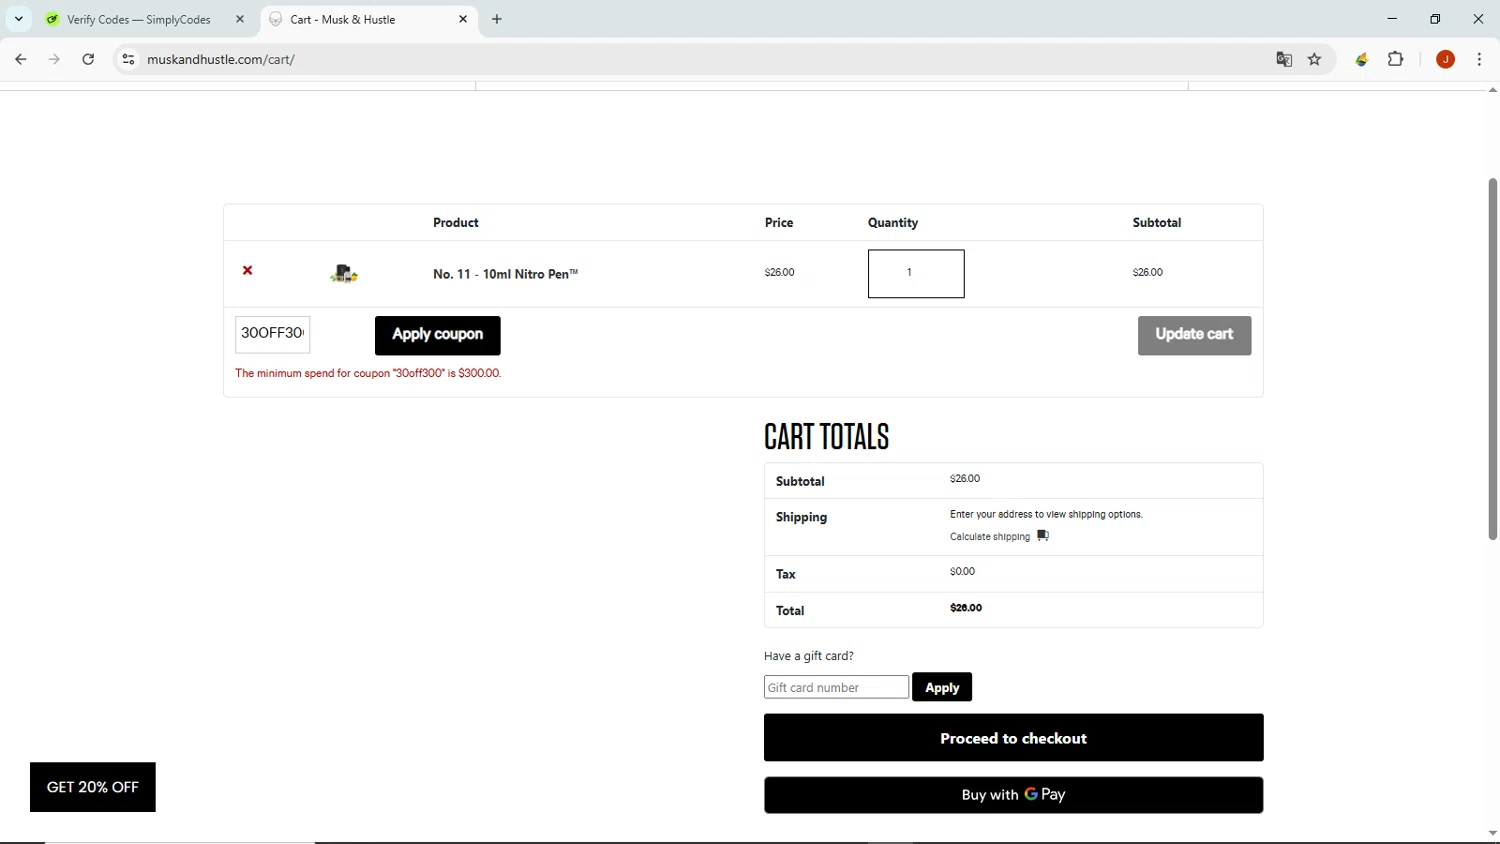This screenshot has width=1500, height=844.
Task: Bookmark this page with star
Action: 1315,59
